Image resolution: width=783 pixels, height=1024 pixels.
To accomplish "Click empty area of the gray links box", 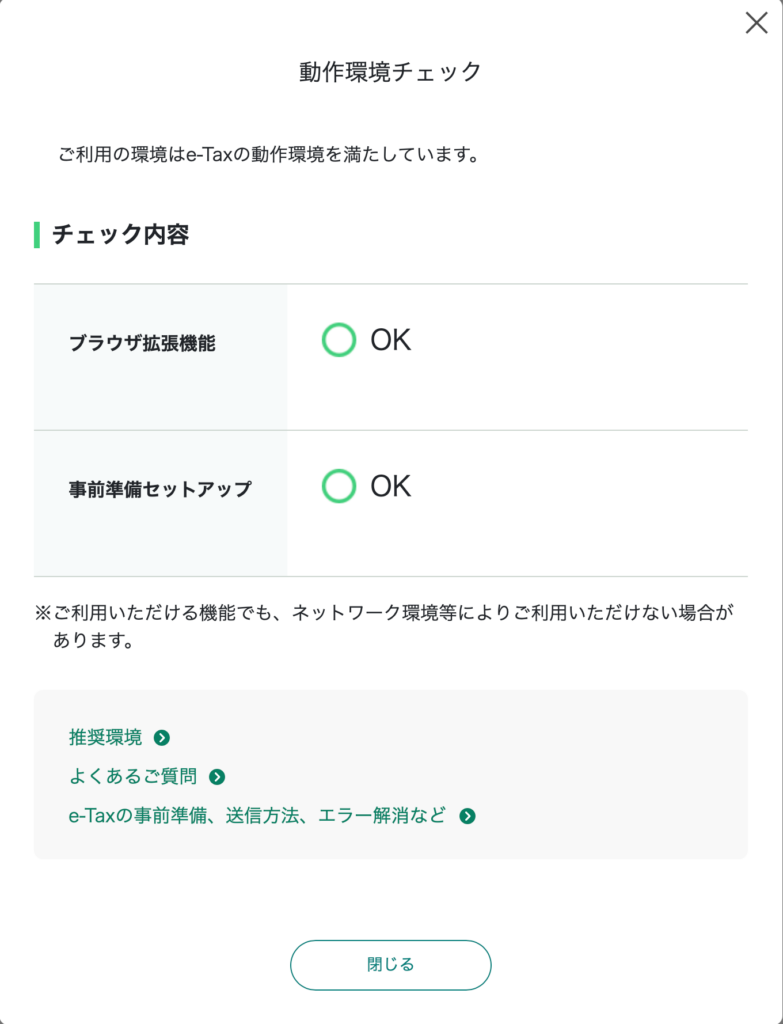I will [620, 775].
